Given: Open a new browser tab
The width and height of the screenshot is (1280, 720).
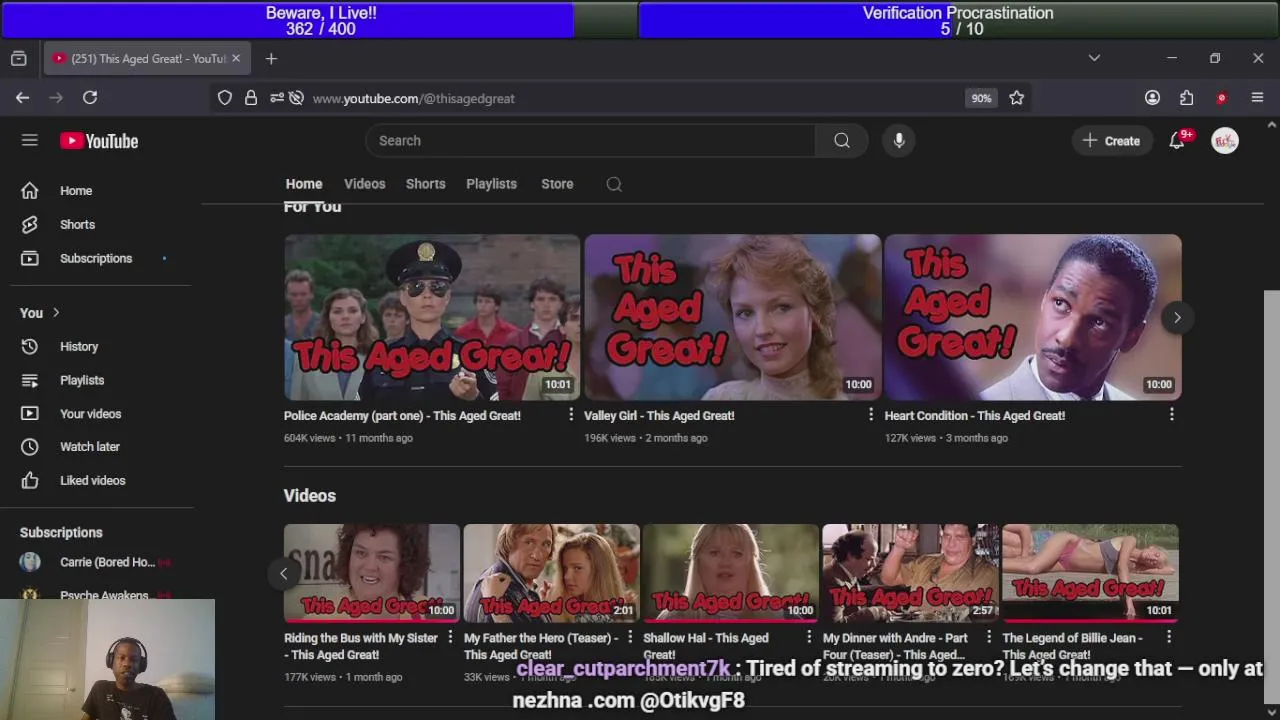Looking at the screenshot, I should point(271,59).
